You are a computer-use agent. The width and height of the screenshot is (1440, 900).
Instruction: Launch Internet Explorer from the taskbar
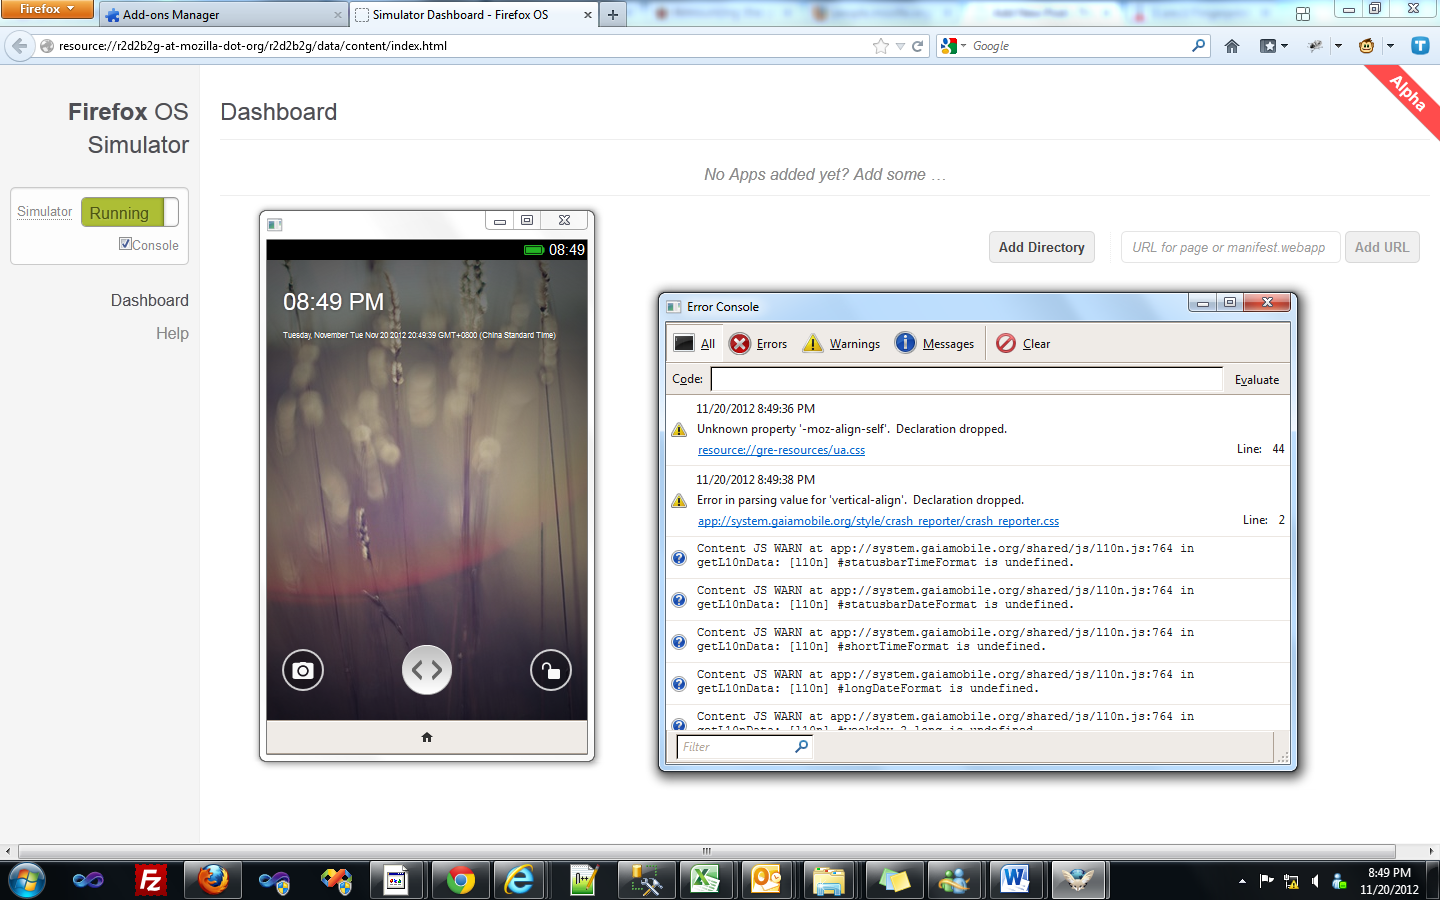pyautogui.click(x=520, y=880)
